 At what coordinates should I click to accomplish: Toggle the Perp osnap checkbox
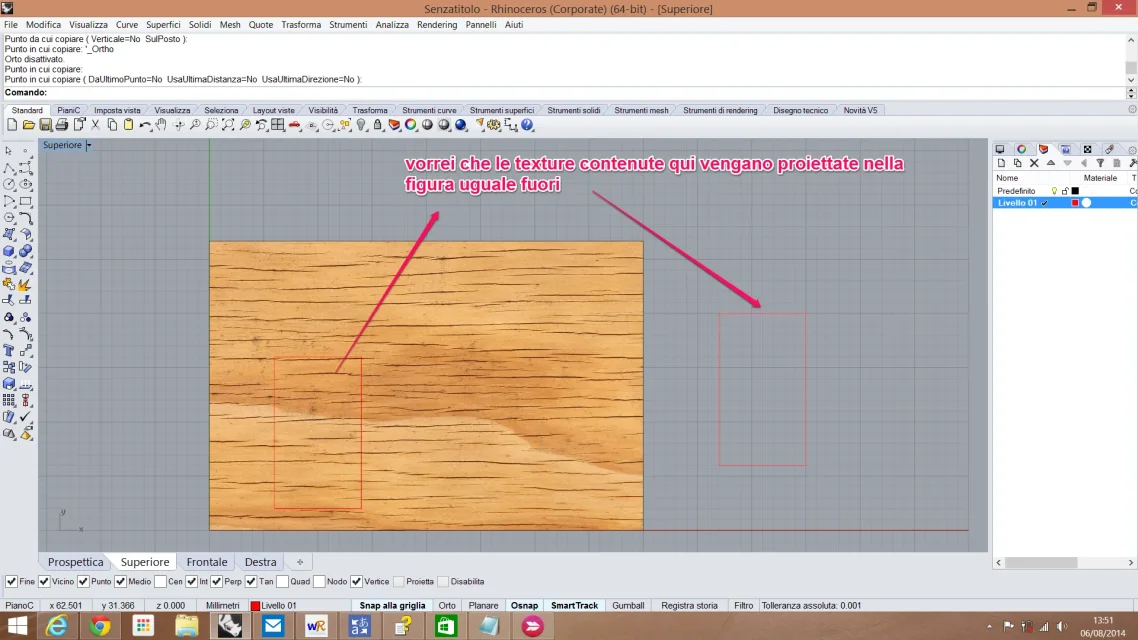click(216, 581)
